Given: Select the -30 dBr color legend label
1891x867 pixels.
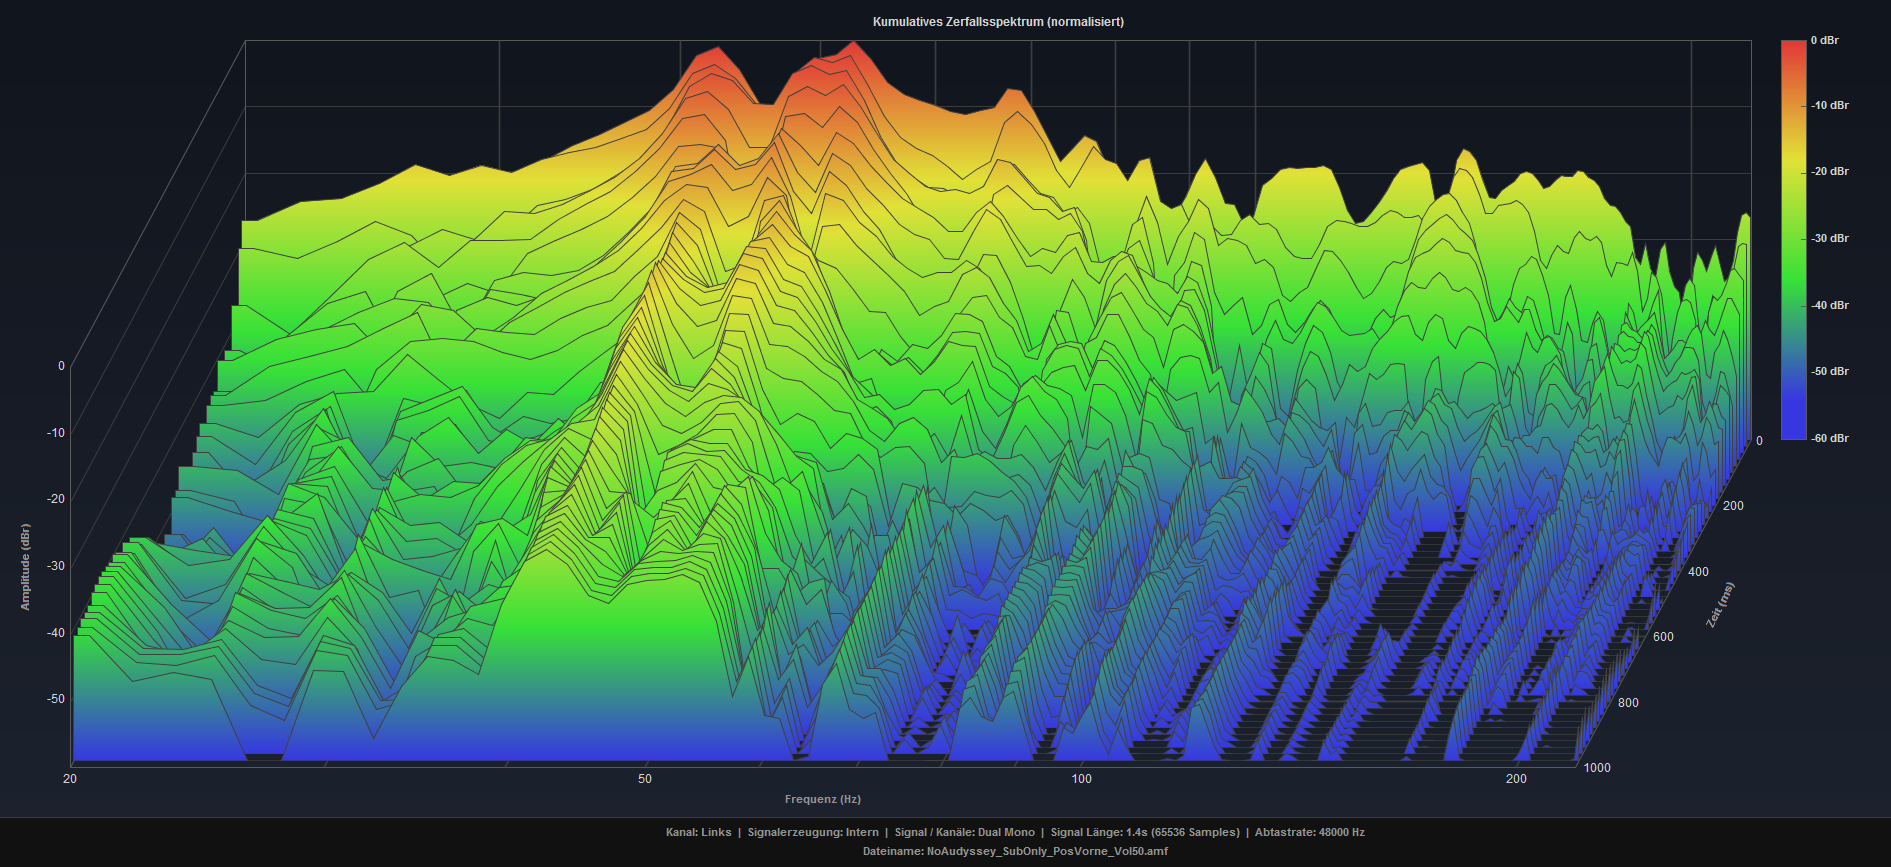Looking at the screenshot, I should coord(1829,238).
